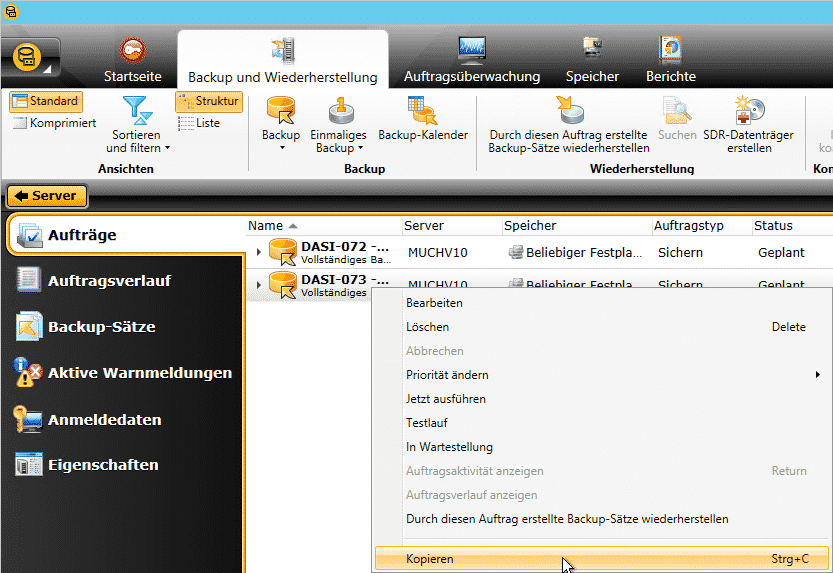Click Geplant status of DASI-072

781,253
